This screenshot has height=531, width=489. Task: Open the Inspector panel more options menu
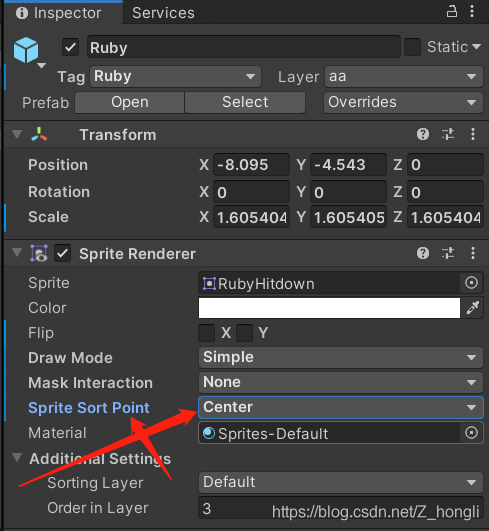[x=472, y=12]
